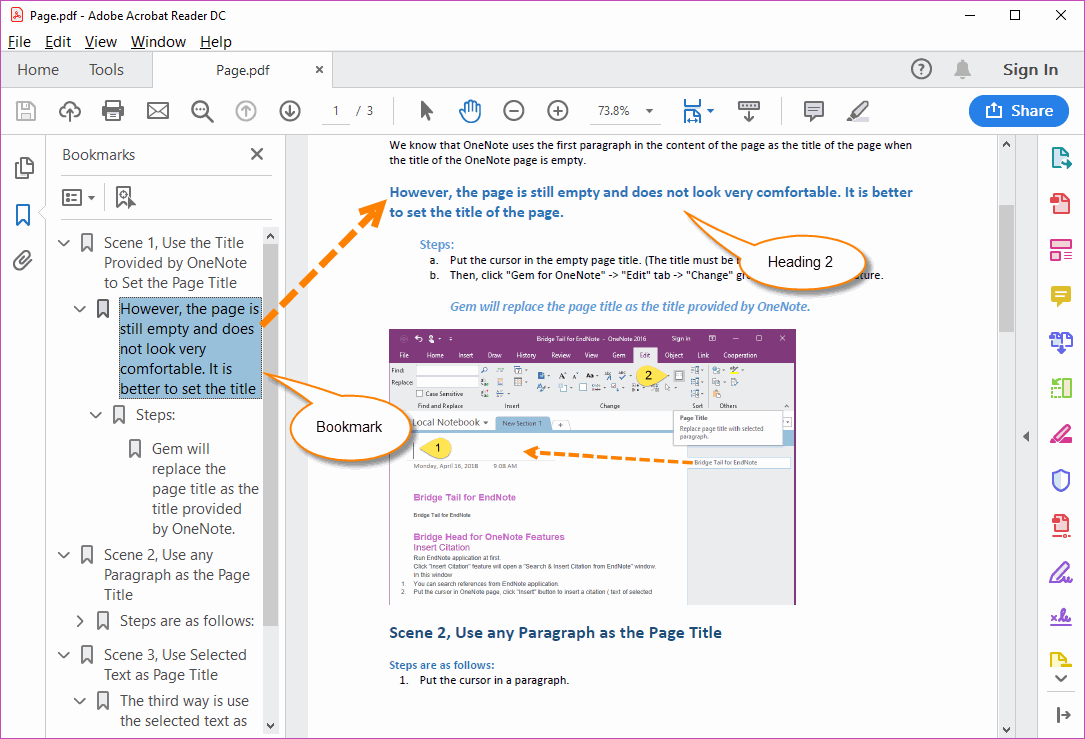Open notifications bell icon
Screen dimensions: 1085x739
pyautogui.click(x=963, y=69)
